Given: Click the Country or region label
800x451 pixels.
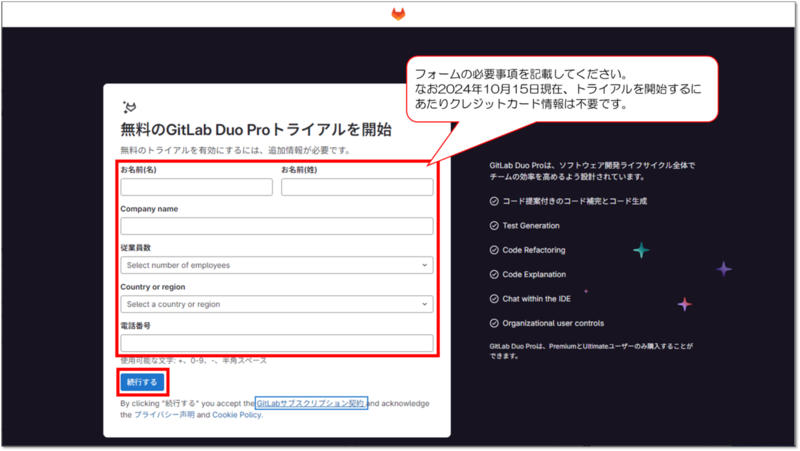Looking at the screenshot, I should [x=153, y=287].
